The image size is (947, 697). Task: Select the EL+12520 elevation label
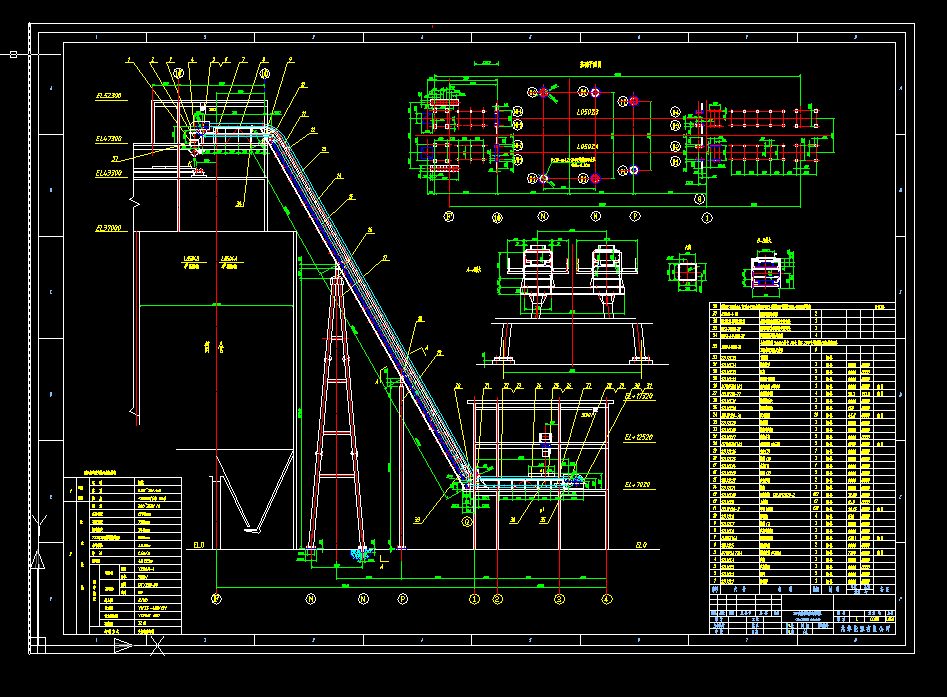[x=637, y=438]
